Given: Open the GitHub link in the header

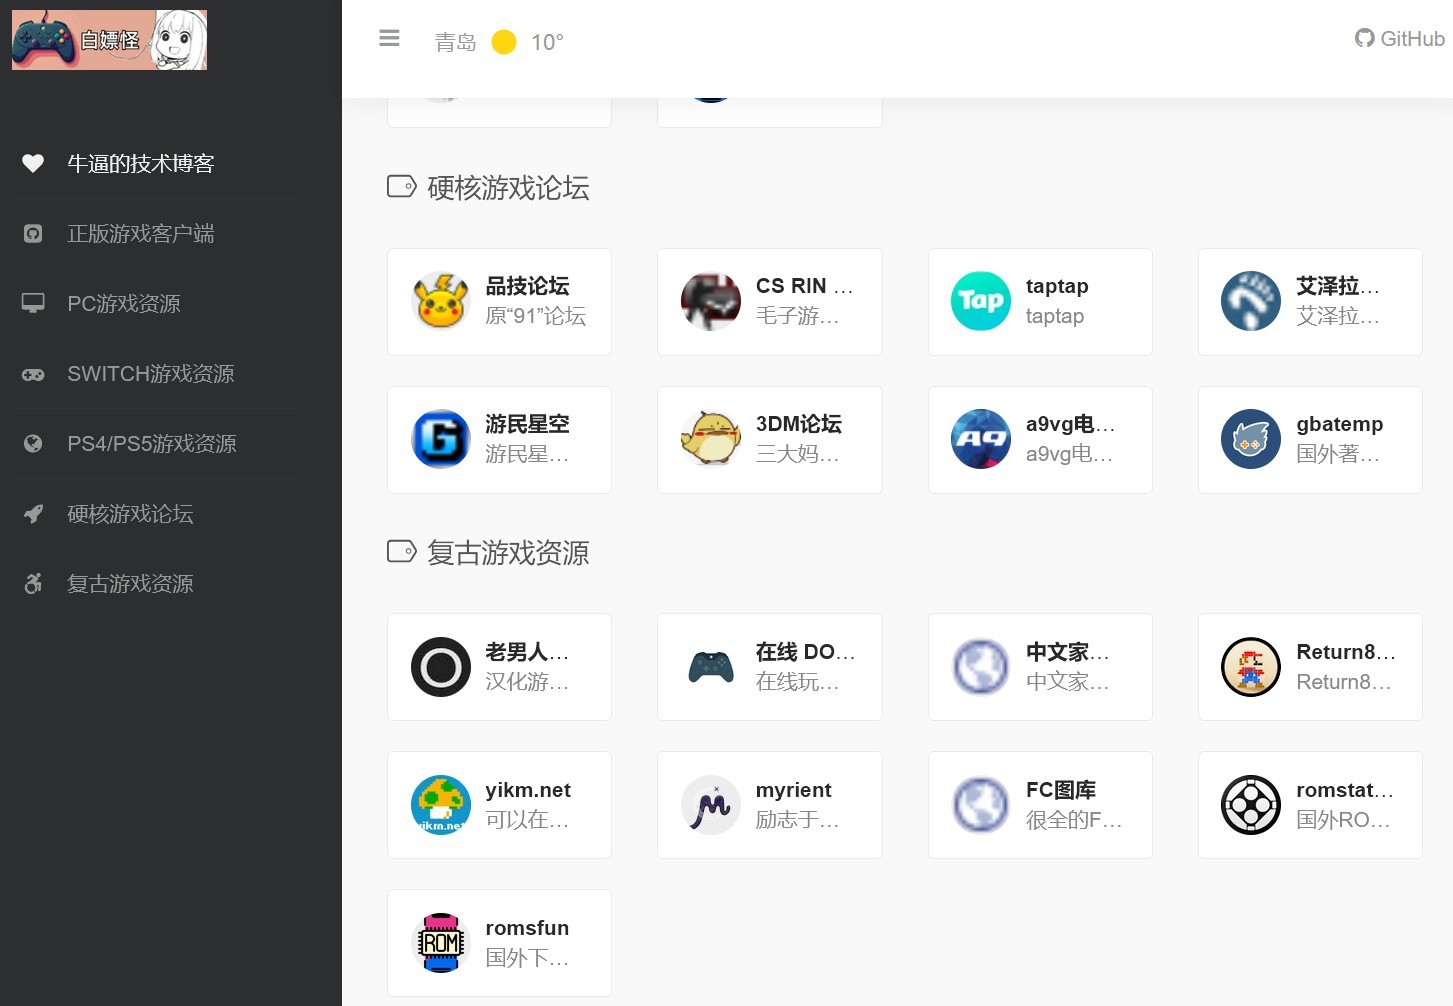Looking at the screenshot, I should (1399, 39).
